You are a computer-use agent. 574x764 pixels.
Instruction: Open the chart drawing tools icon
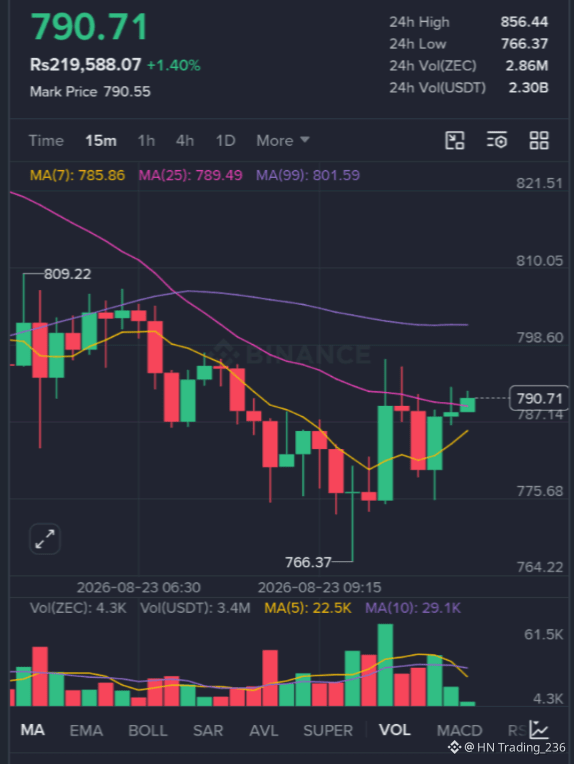click(x=455, y=140)
